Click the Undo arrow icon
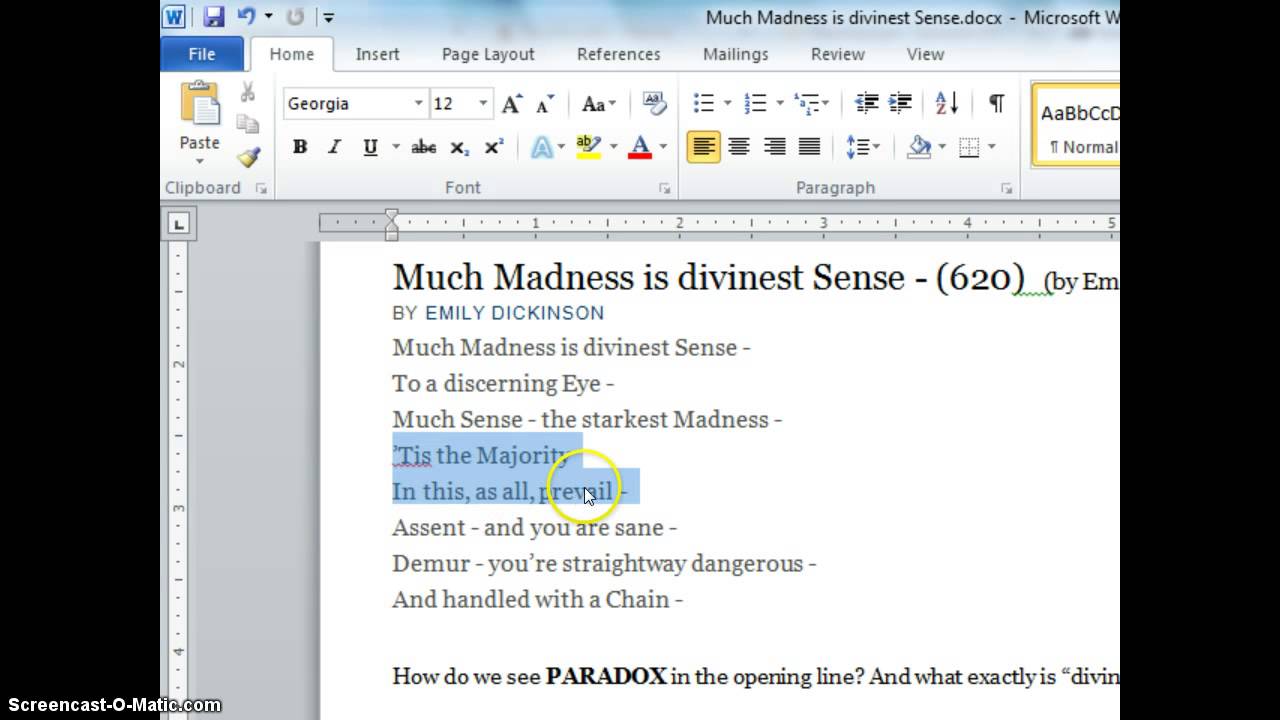Image resolution: width=1280 pixels, height=720 pixels. click(x=246, y=17)
